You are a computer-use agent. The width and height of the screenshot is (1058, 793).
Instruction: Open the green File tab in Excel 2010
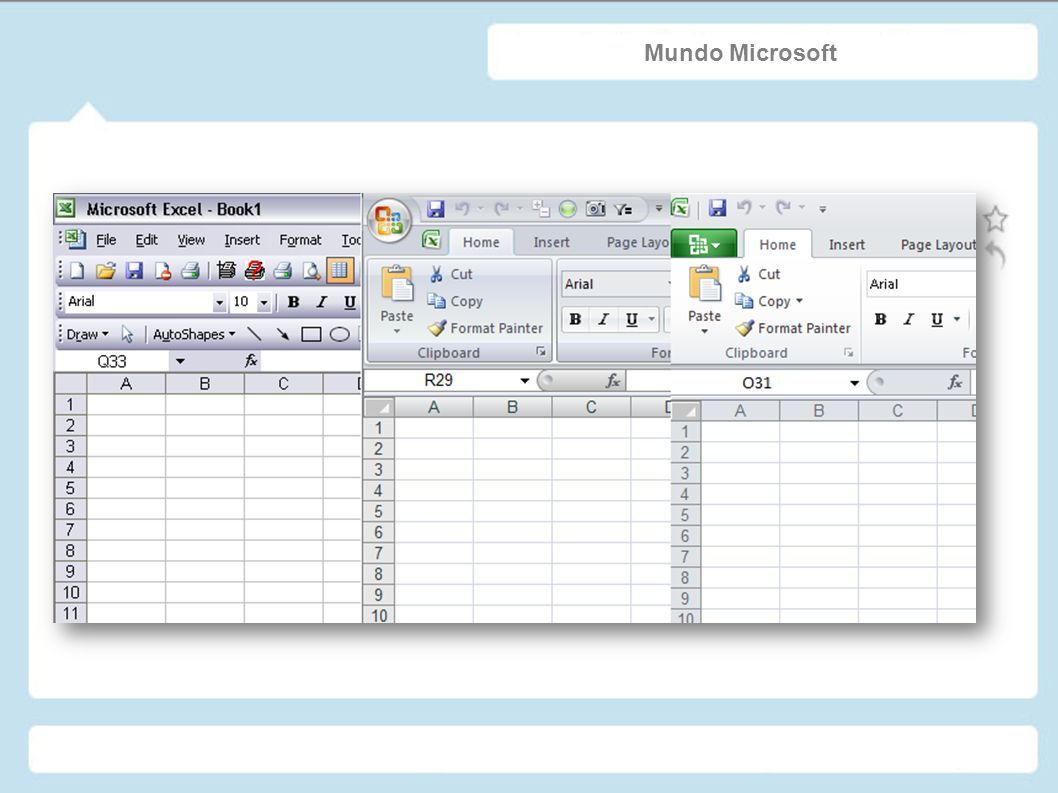pyautogui.click(x=704, y=244)
